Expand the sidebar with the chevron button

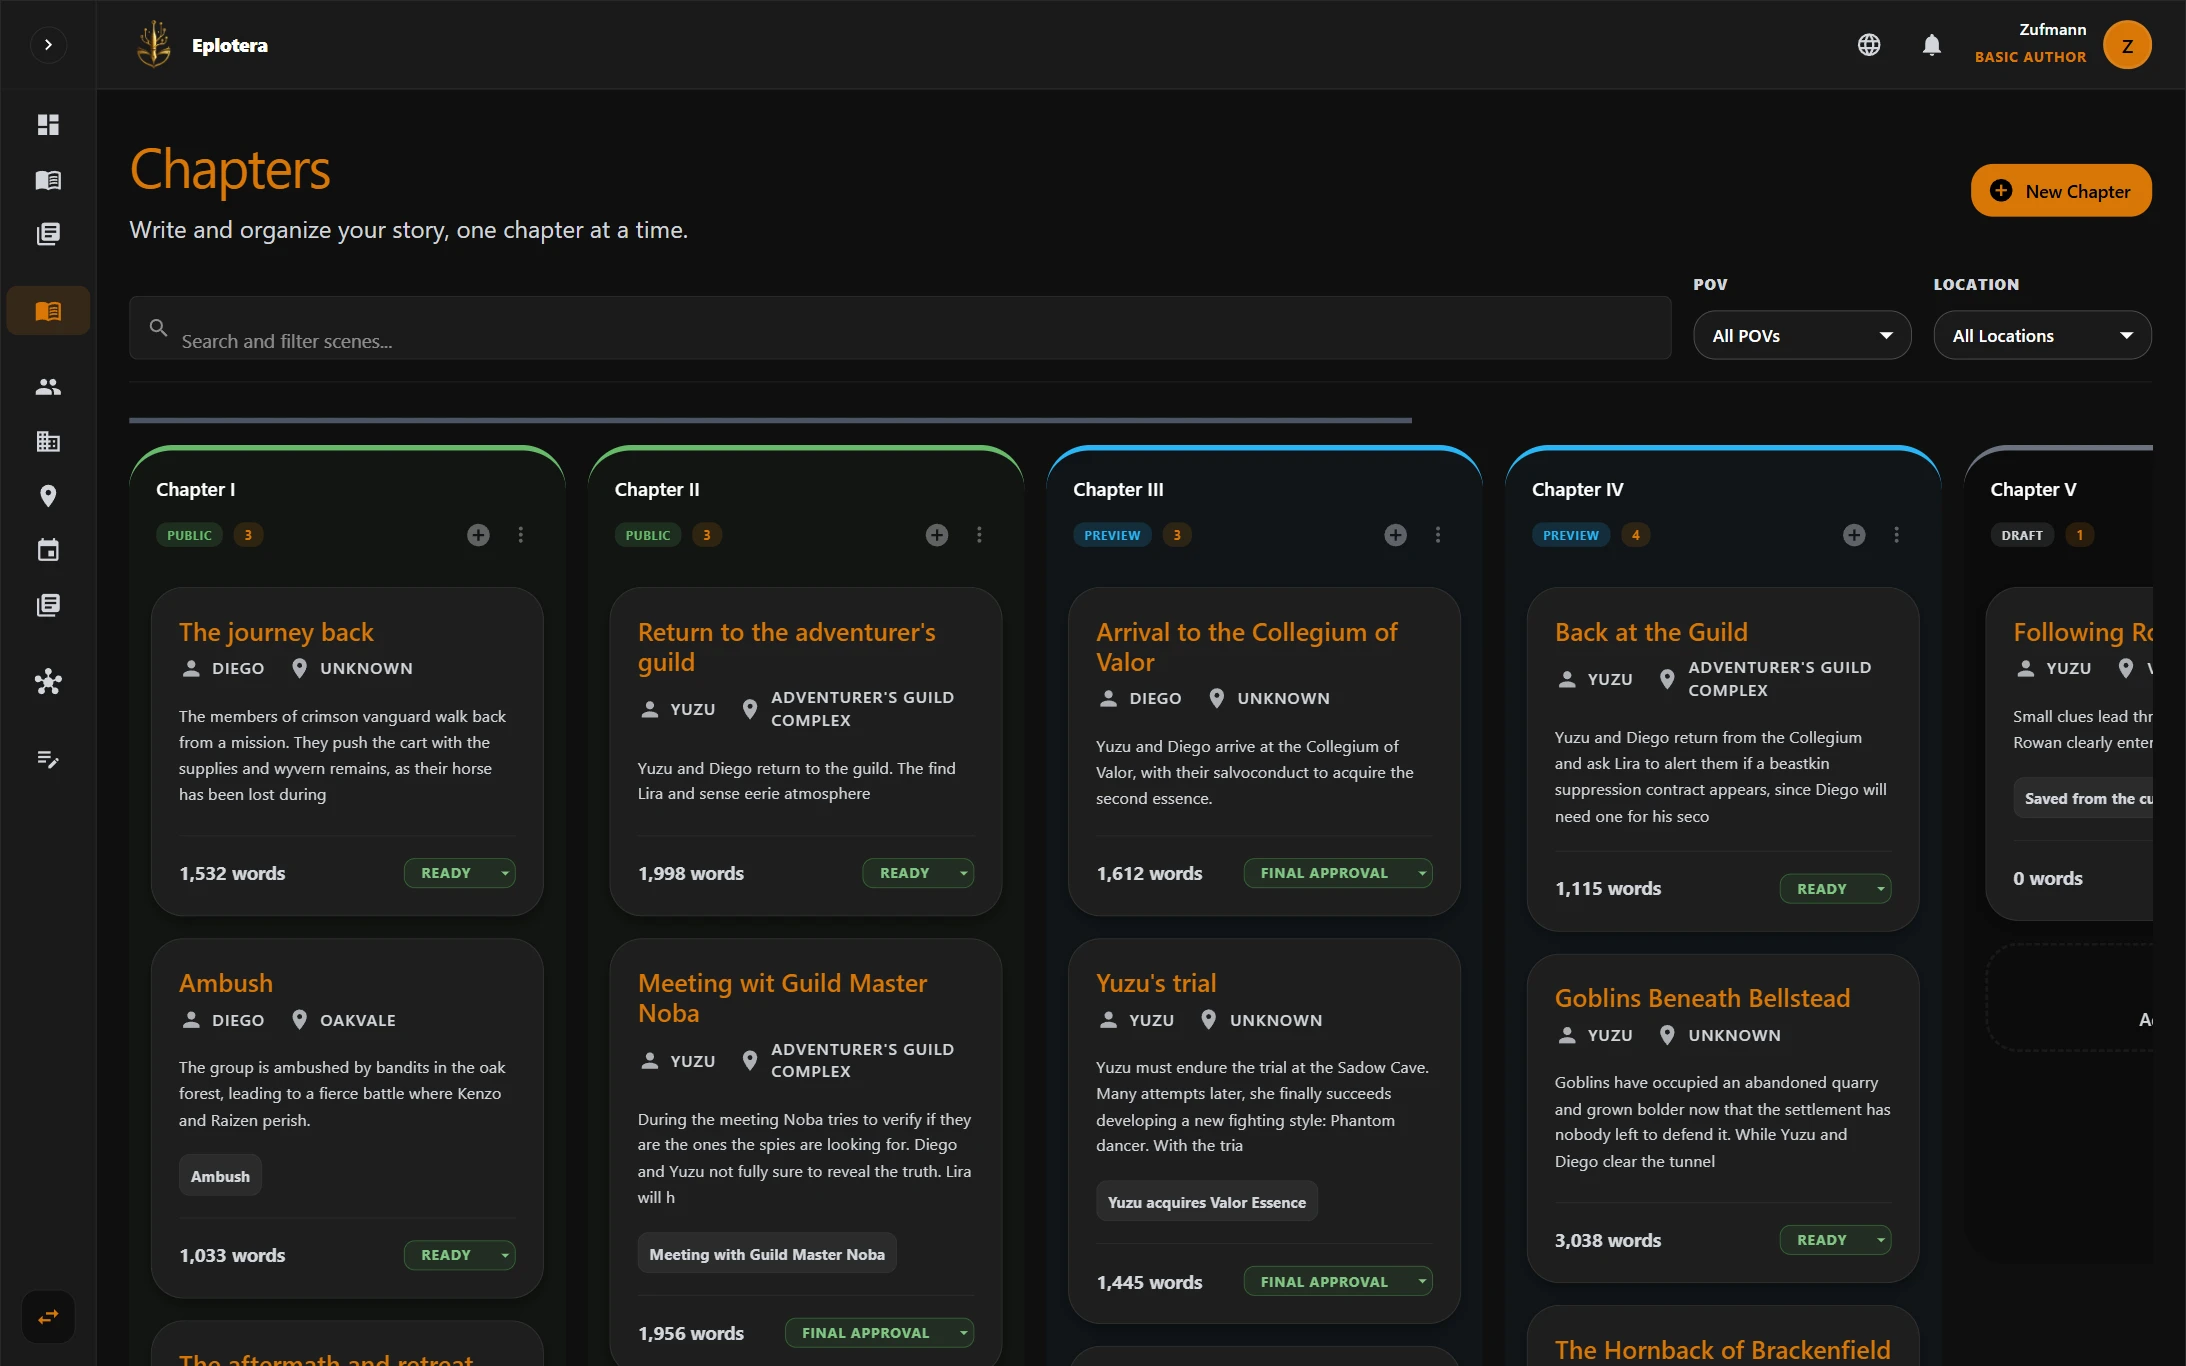pyautogui.click(x=48, y=45)
